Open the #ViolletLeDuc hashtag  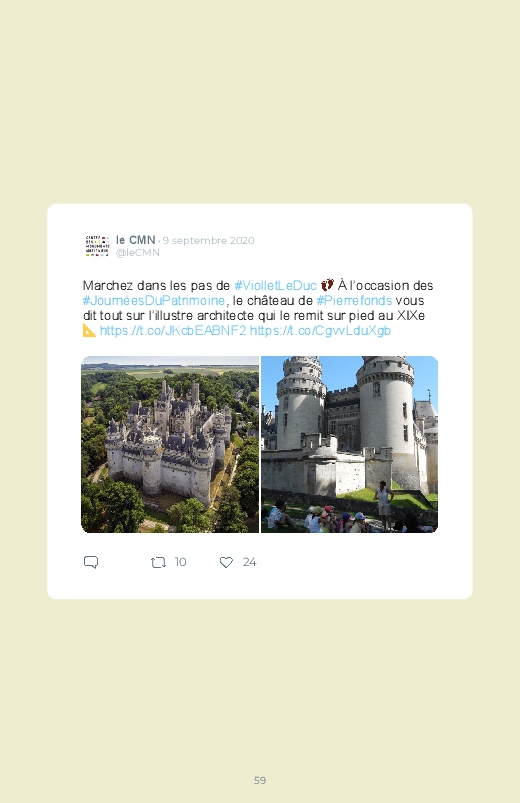coord(275,285)
